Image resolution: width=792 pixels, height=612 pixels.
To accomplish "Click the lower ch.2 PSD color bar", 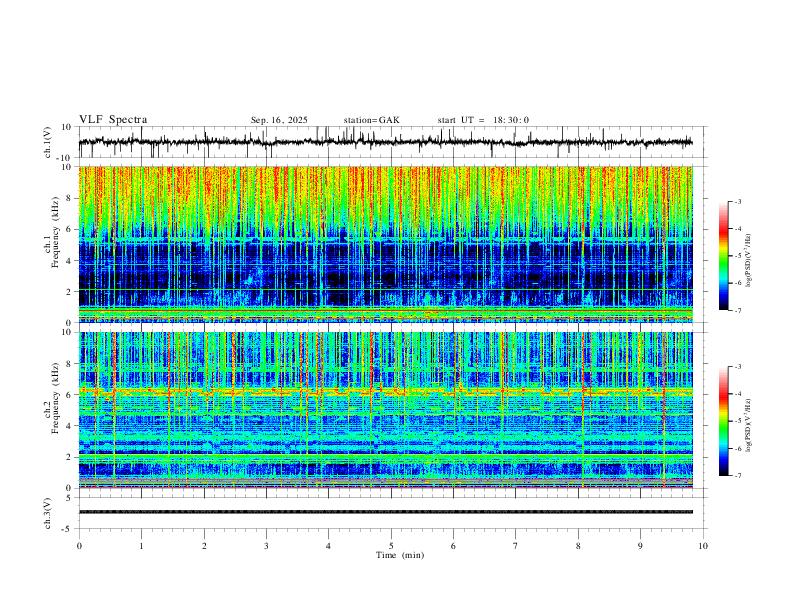I will pos(724,421).
